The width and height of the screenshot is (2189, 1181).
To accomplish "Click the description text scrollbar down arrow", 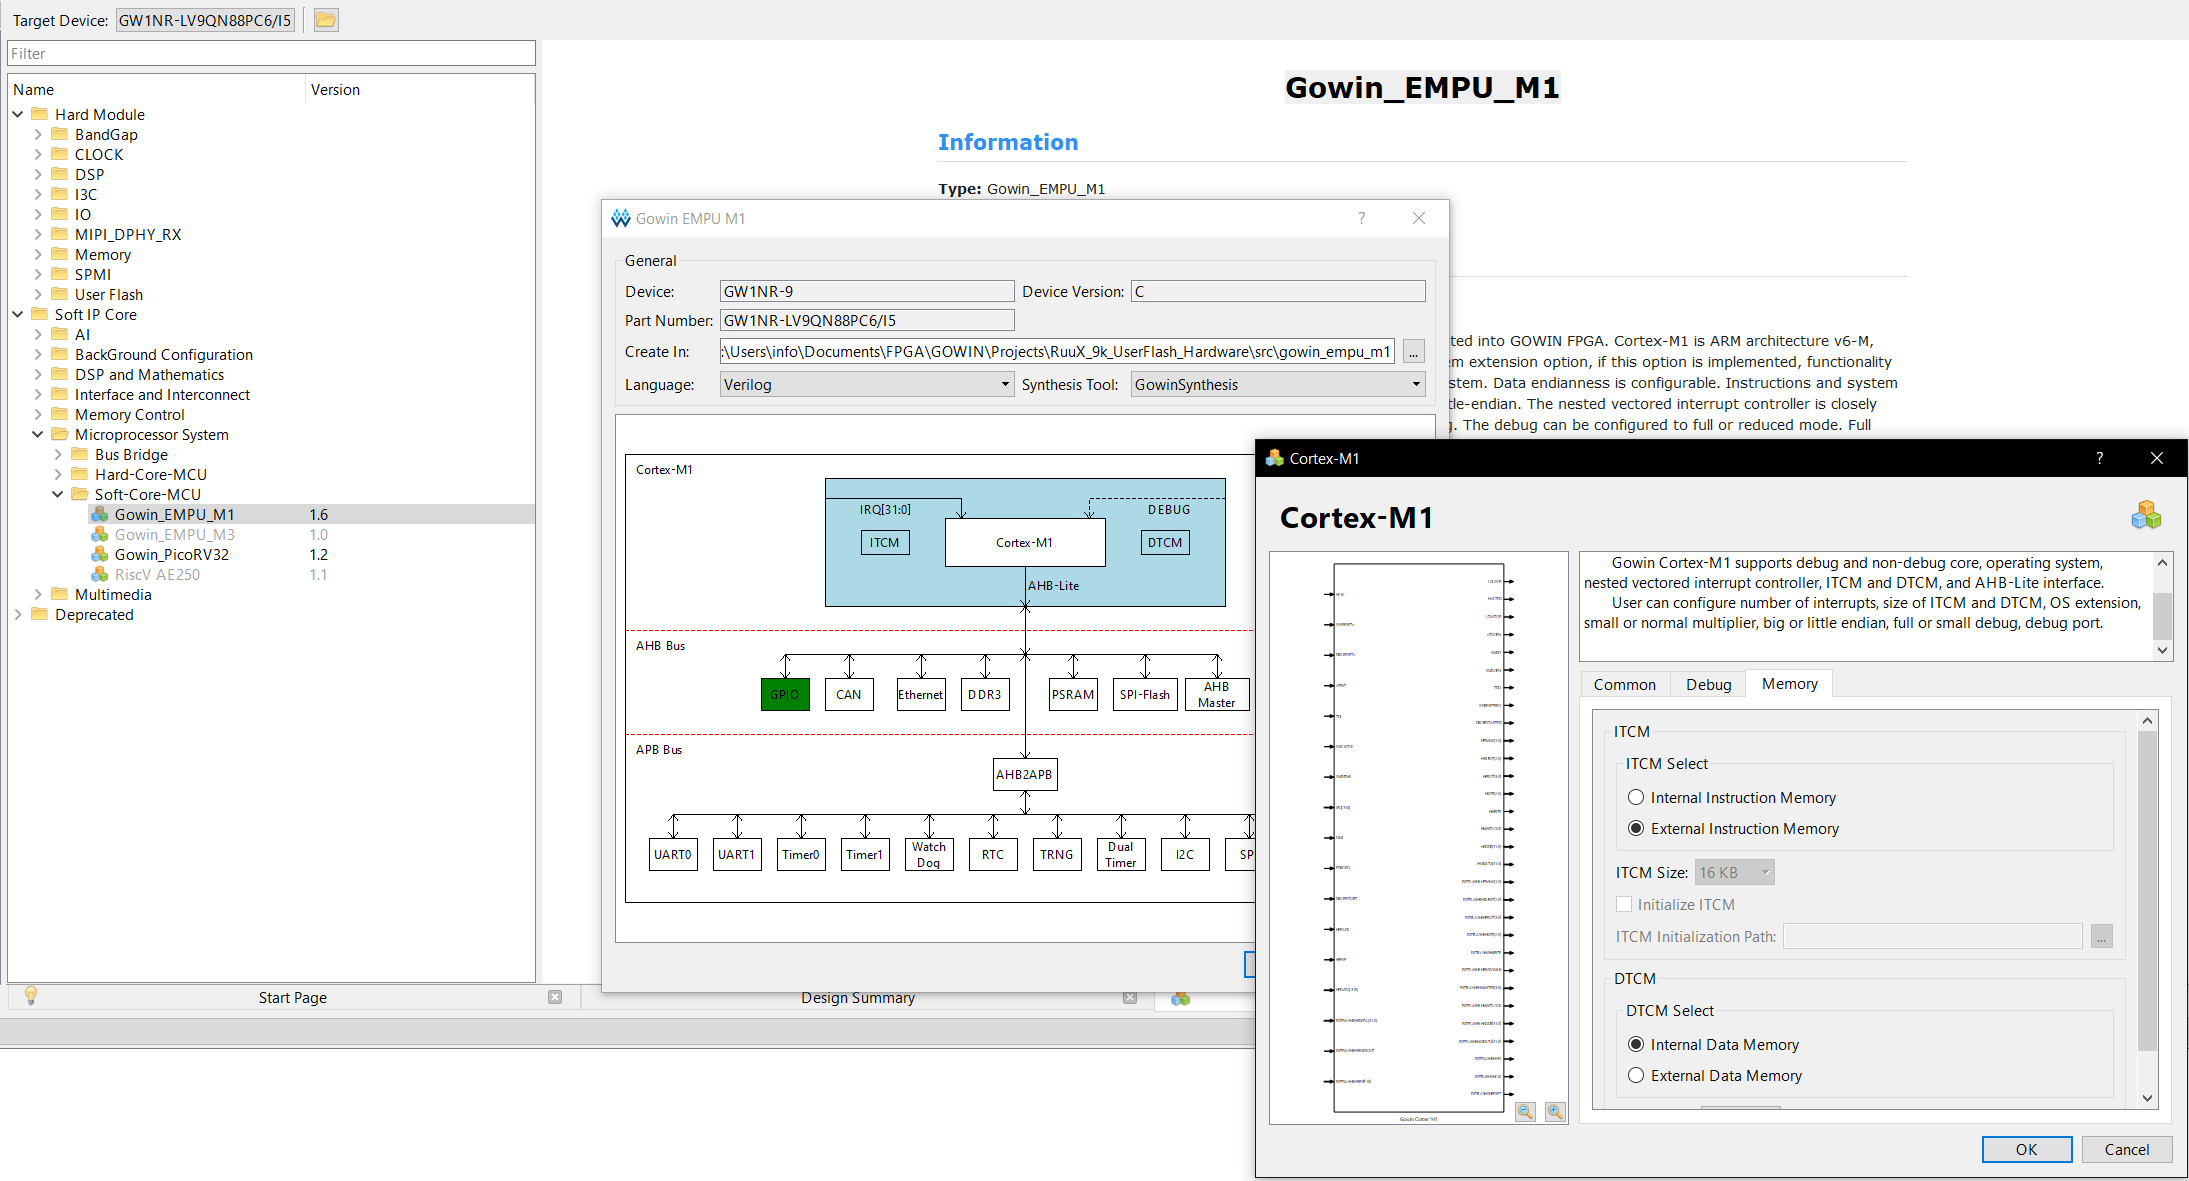I will [2162, 650].
